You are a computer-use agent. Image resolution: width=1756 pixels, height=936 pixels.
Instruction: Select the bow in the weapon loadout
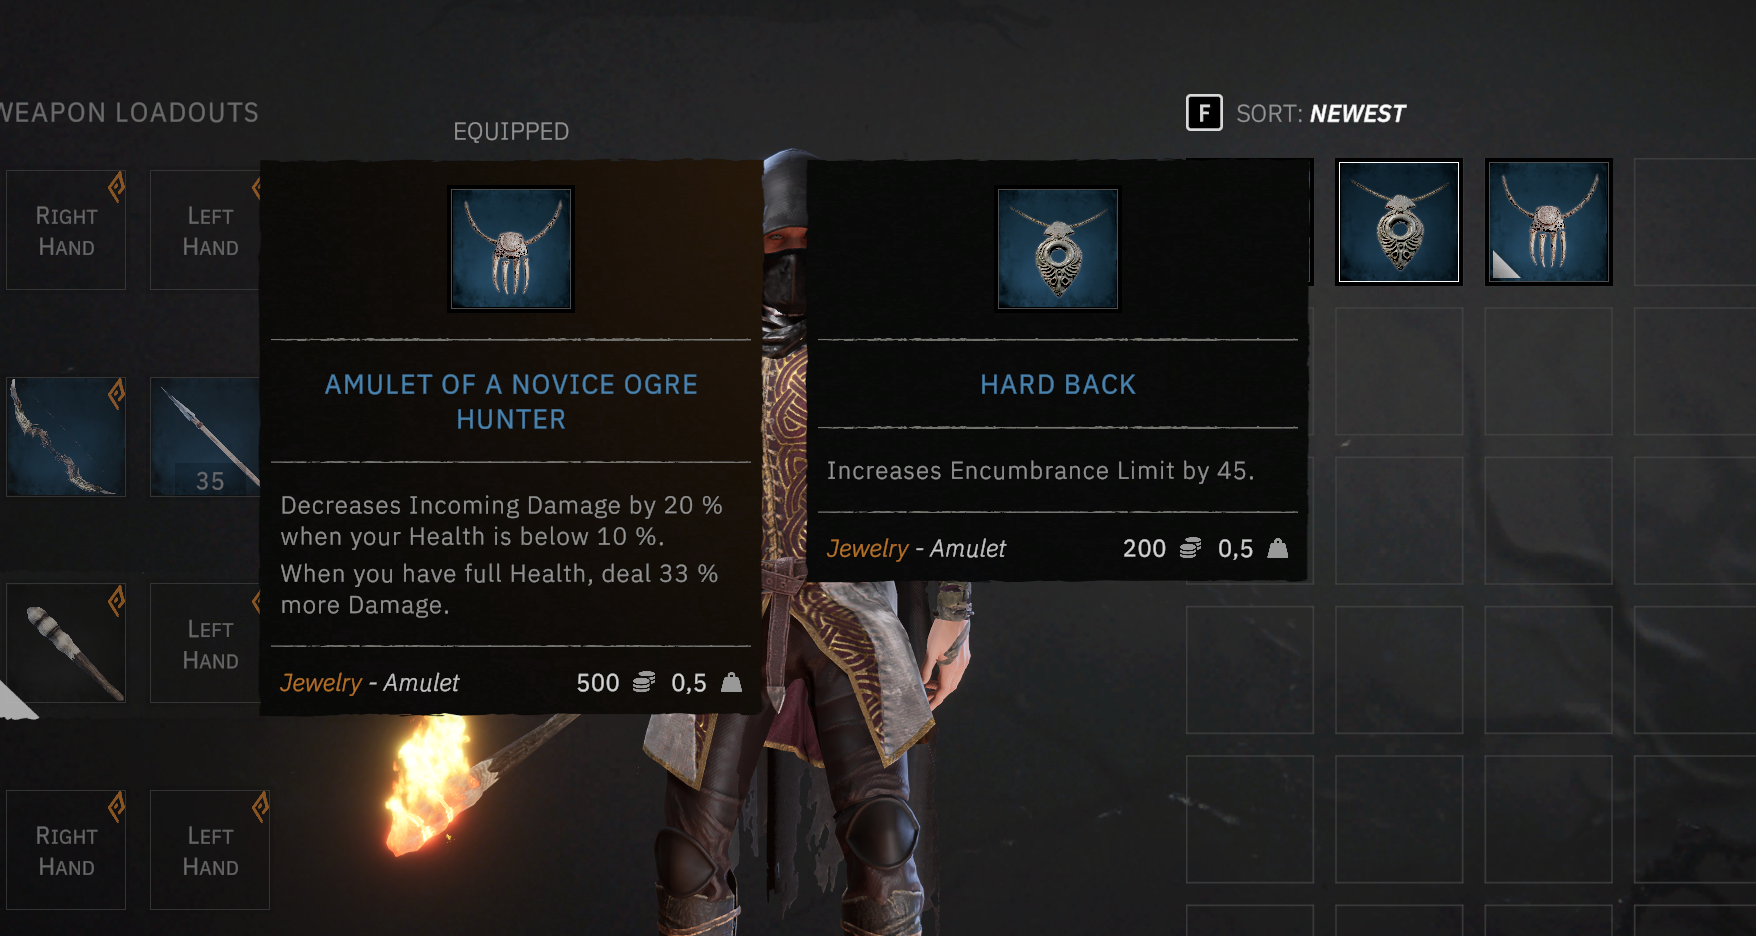click(66, 437)
